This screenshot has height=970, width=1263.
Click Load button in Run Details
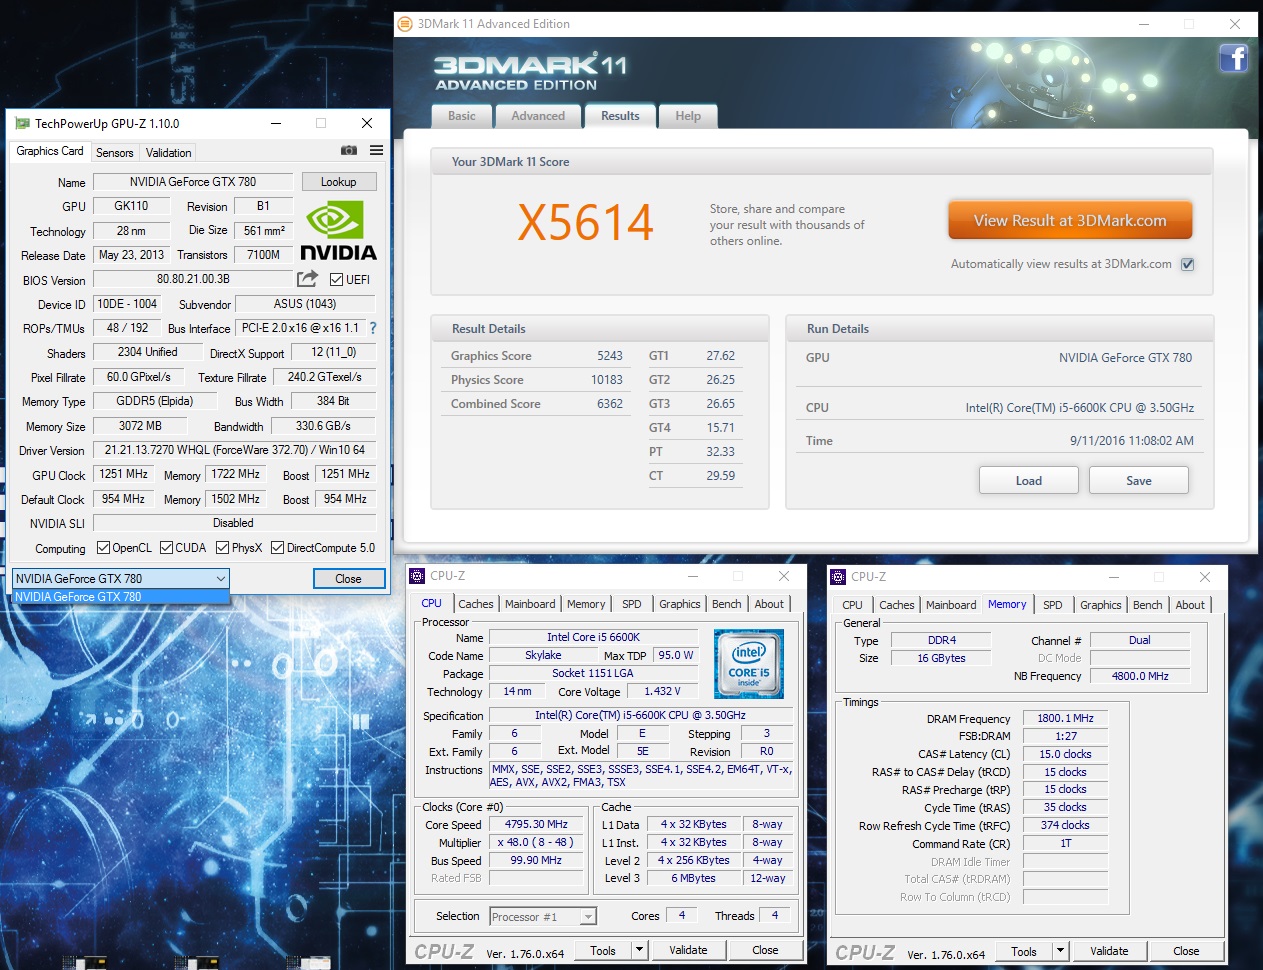(x=1028, y=481)
